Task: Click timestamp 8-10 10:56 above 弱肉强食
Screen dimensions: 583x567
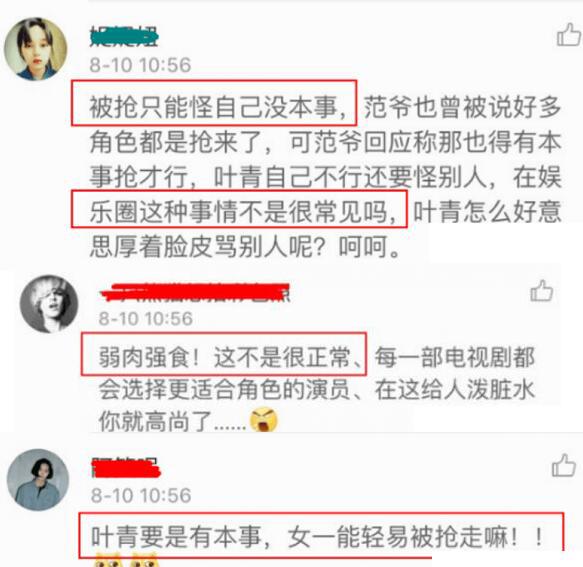Action: coord(145,319)
